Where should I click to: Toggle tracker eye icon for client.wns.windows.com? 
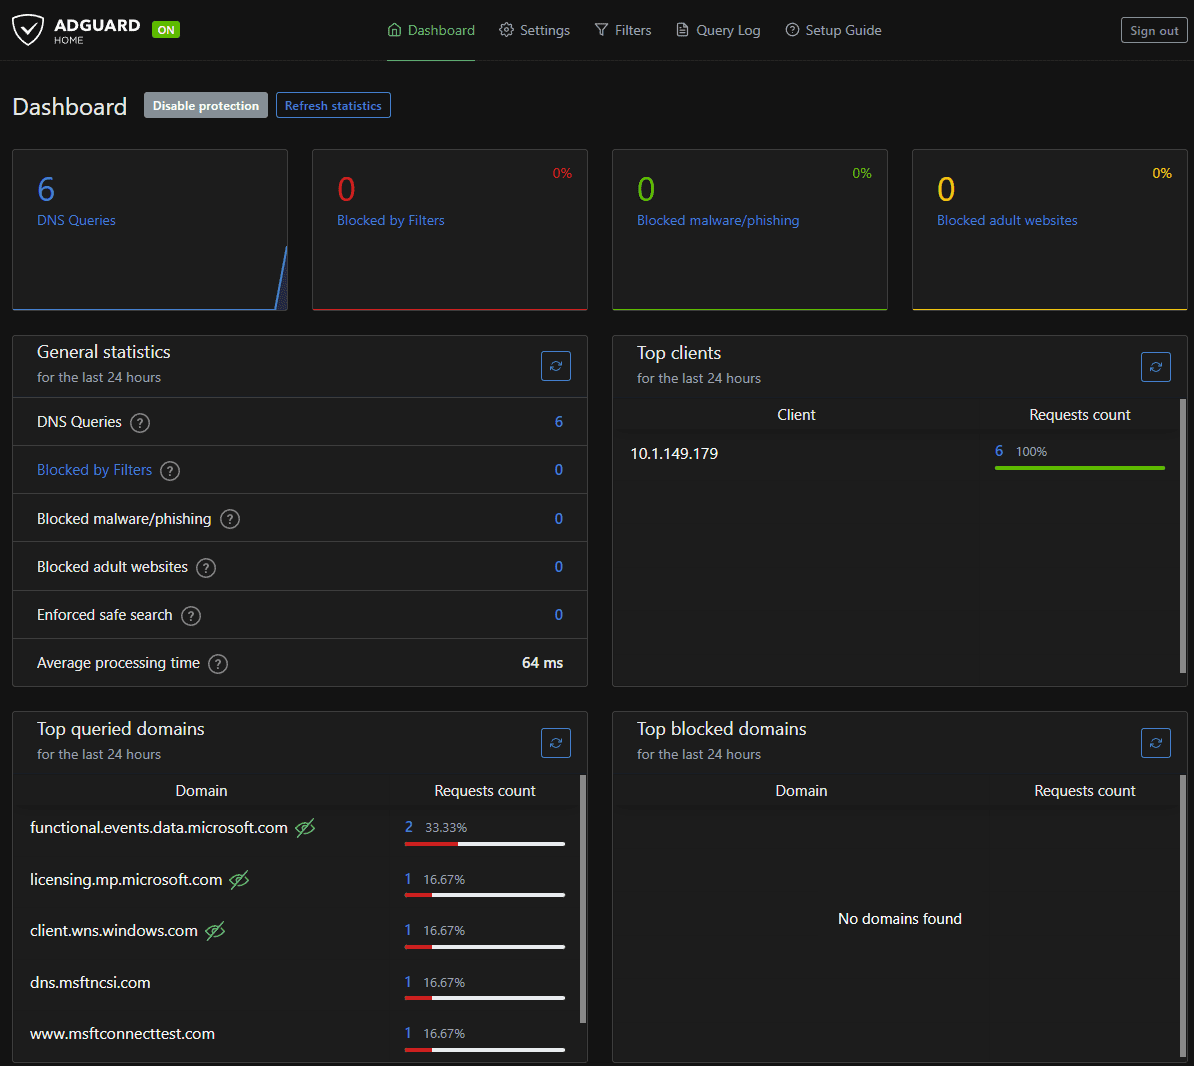click(x=215, y=931)
